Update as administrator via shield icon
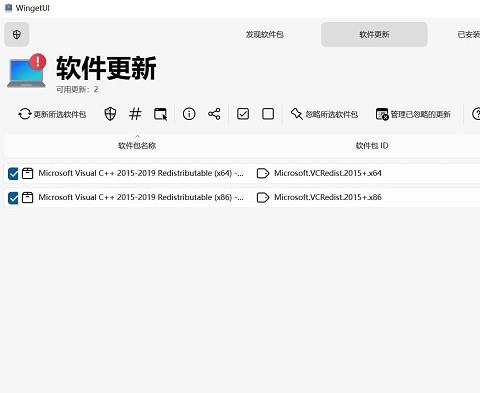Image resolution: width=480 pixels, height=393 pixels. click(x=110, y=114)
